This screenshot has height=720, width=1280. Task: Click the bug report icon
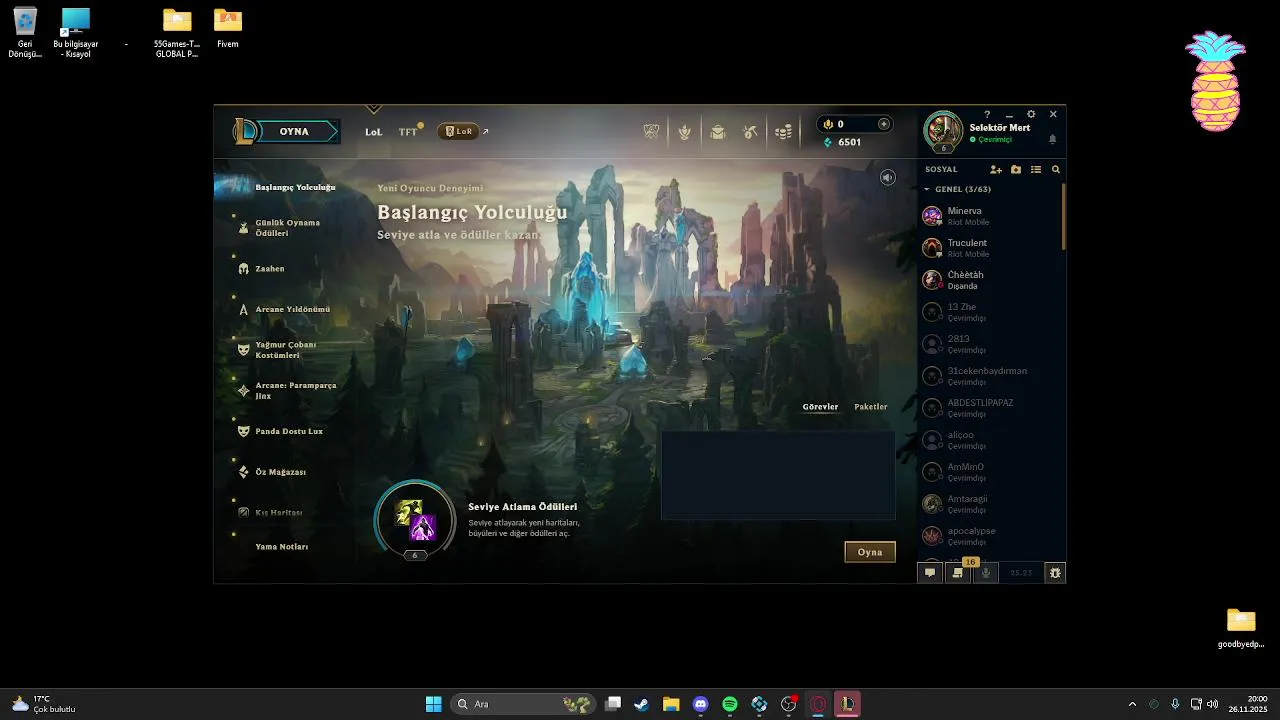[1054, 573]
